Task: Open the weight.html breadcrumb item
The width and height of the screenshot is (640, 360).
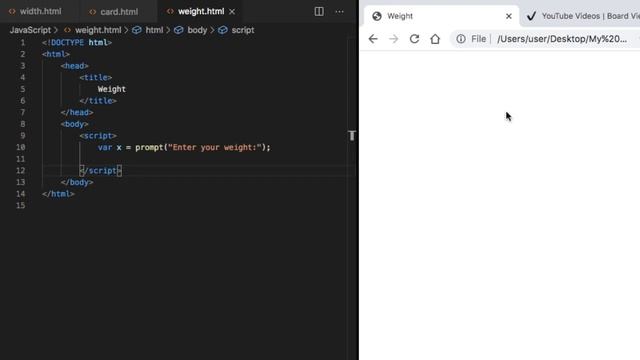Action: [98, 30]
